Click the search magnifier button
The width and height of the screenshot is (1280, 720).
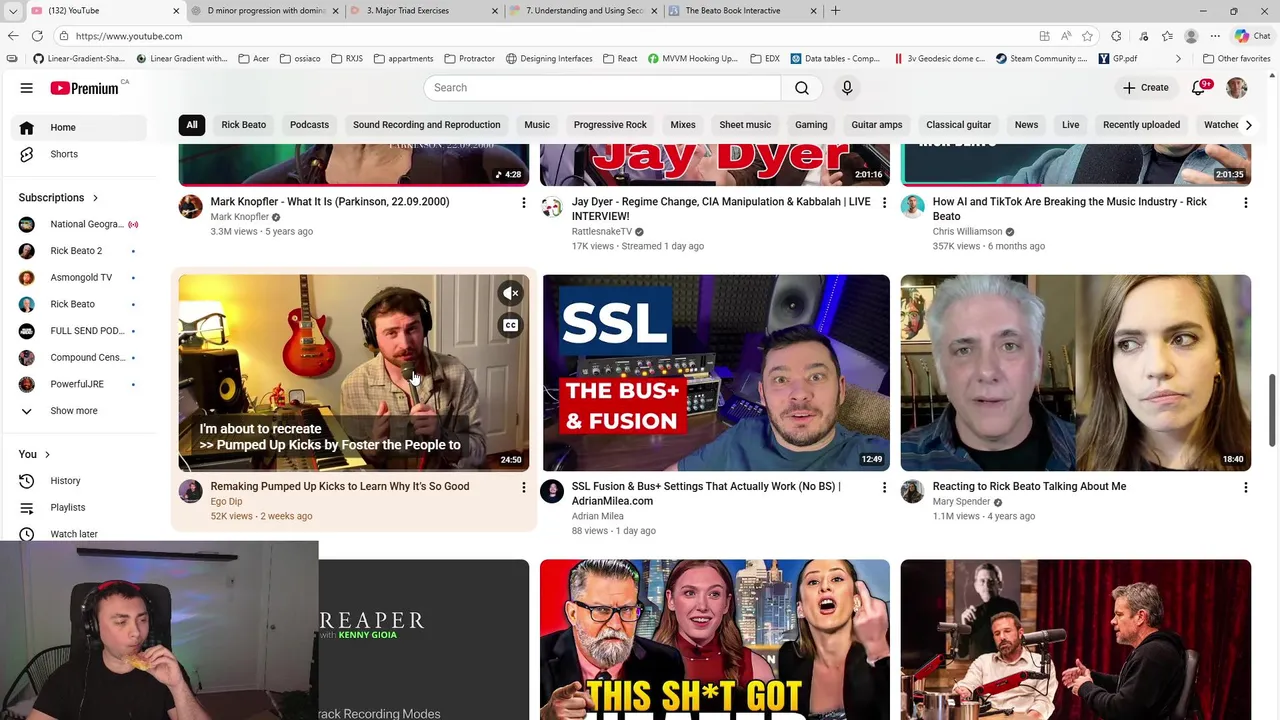click(802, 88)
